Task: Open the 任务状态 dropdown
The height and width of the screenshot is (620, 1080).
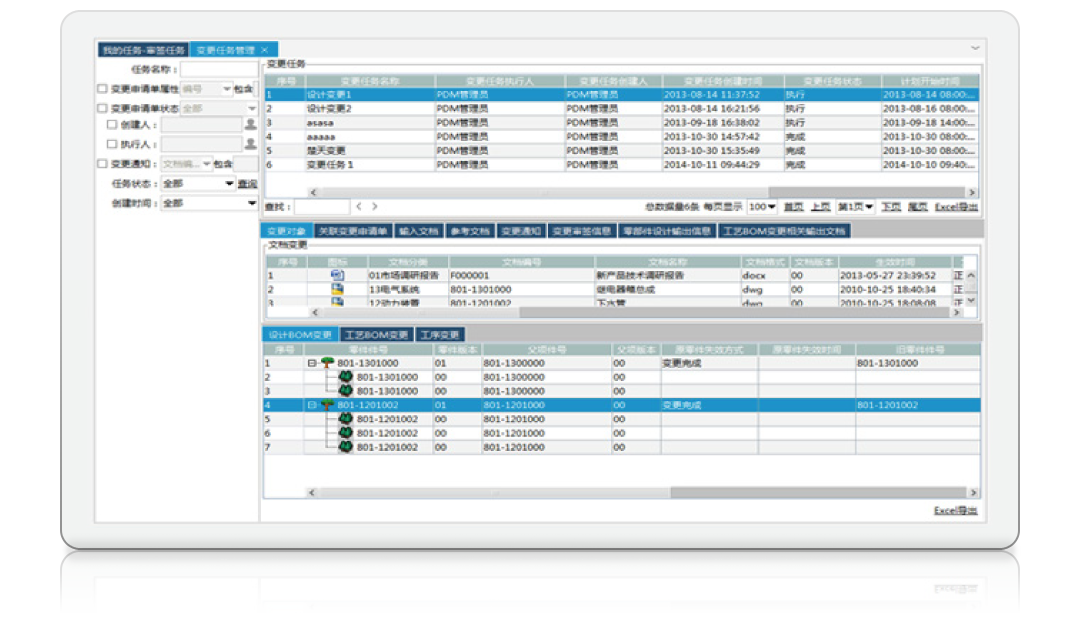Action: pyautogui.click(x=229, y=184)
